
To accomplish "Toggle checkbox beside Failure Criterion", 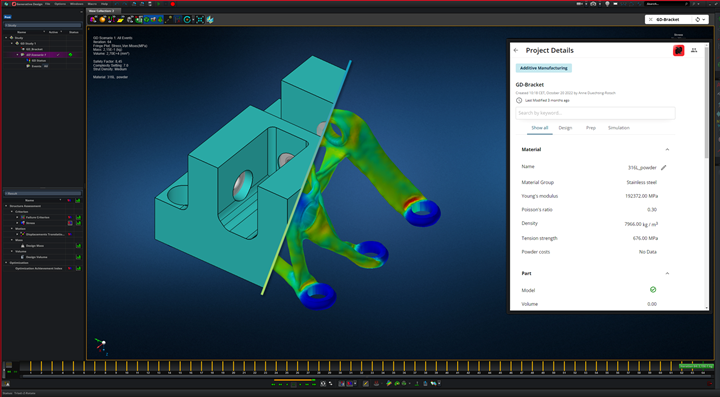I will [x=17, y=217].
